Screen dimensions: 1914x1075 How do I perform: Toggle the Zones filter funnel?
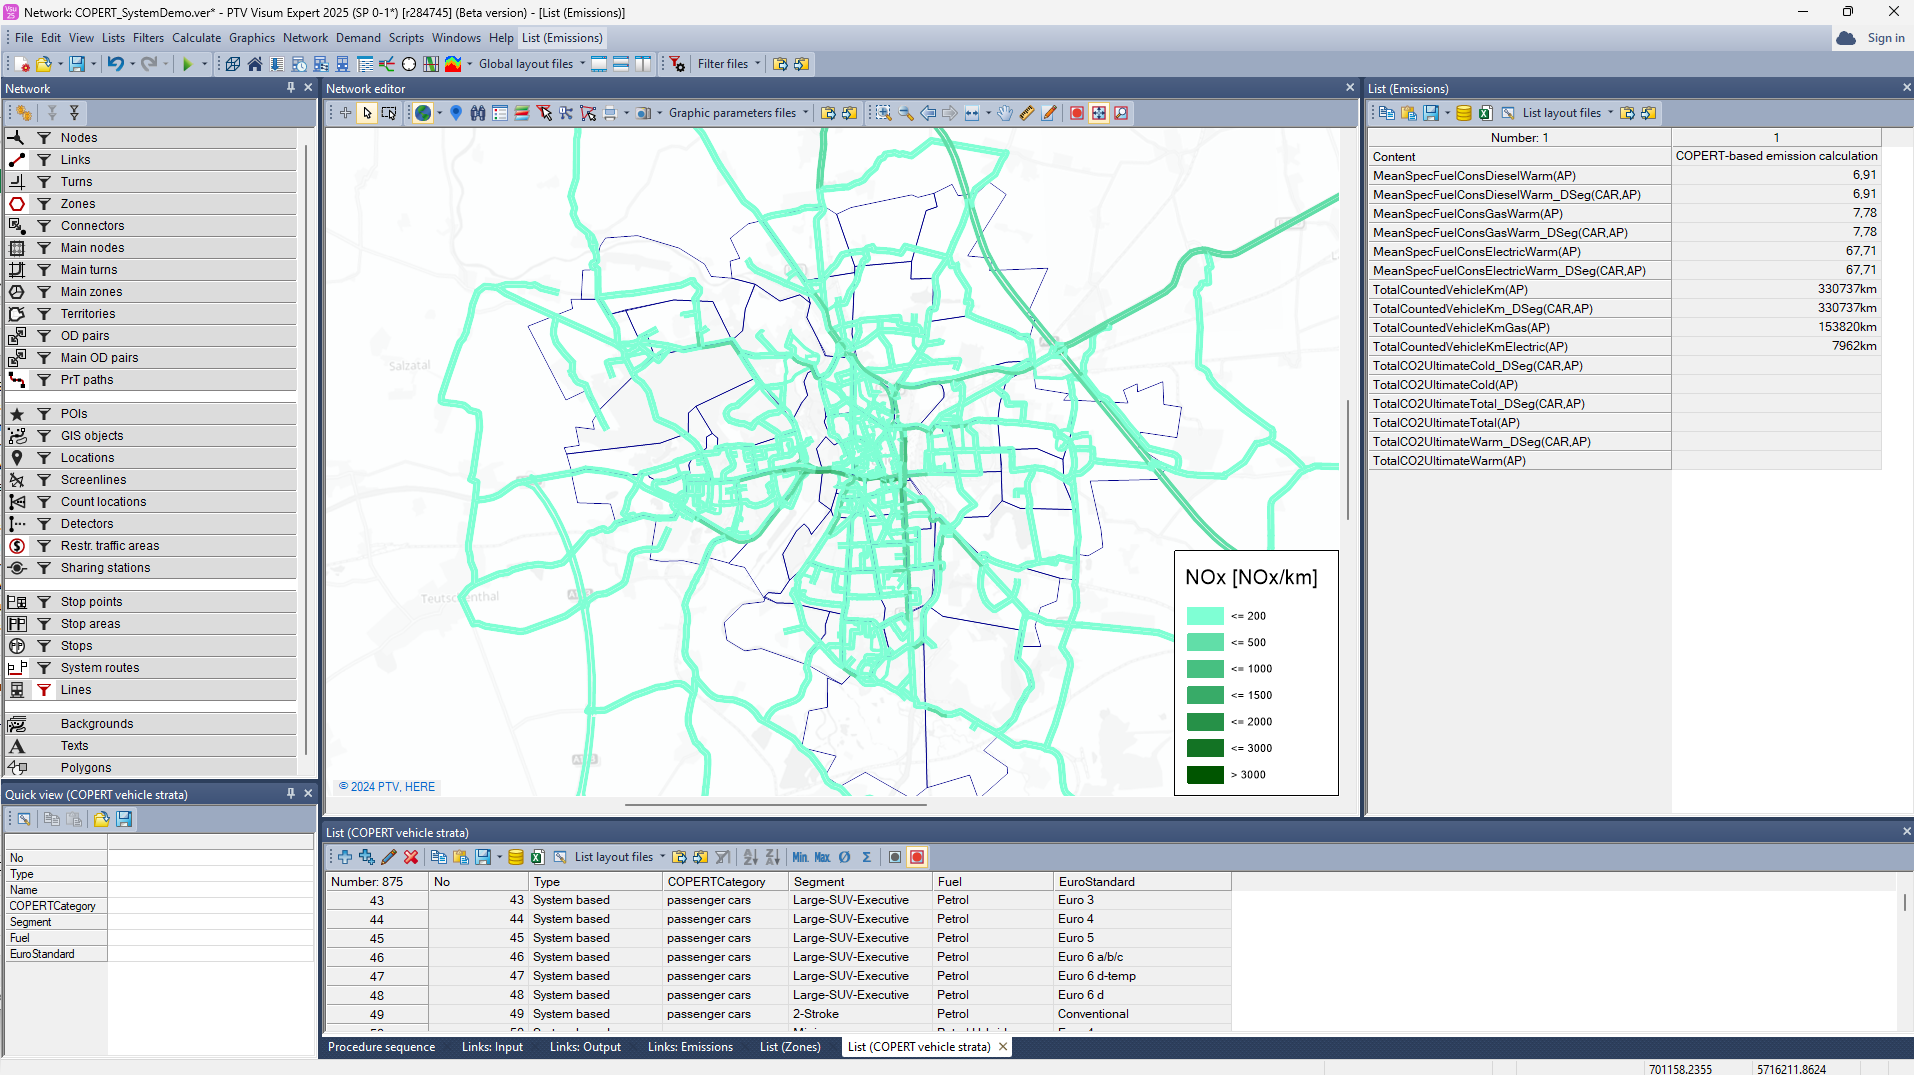[x=44, y=204]
